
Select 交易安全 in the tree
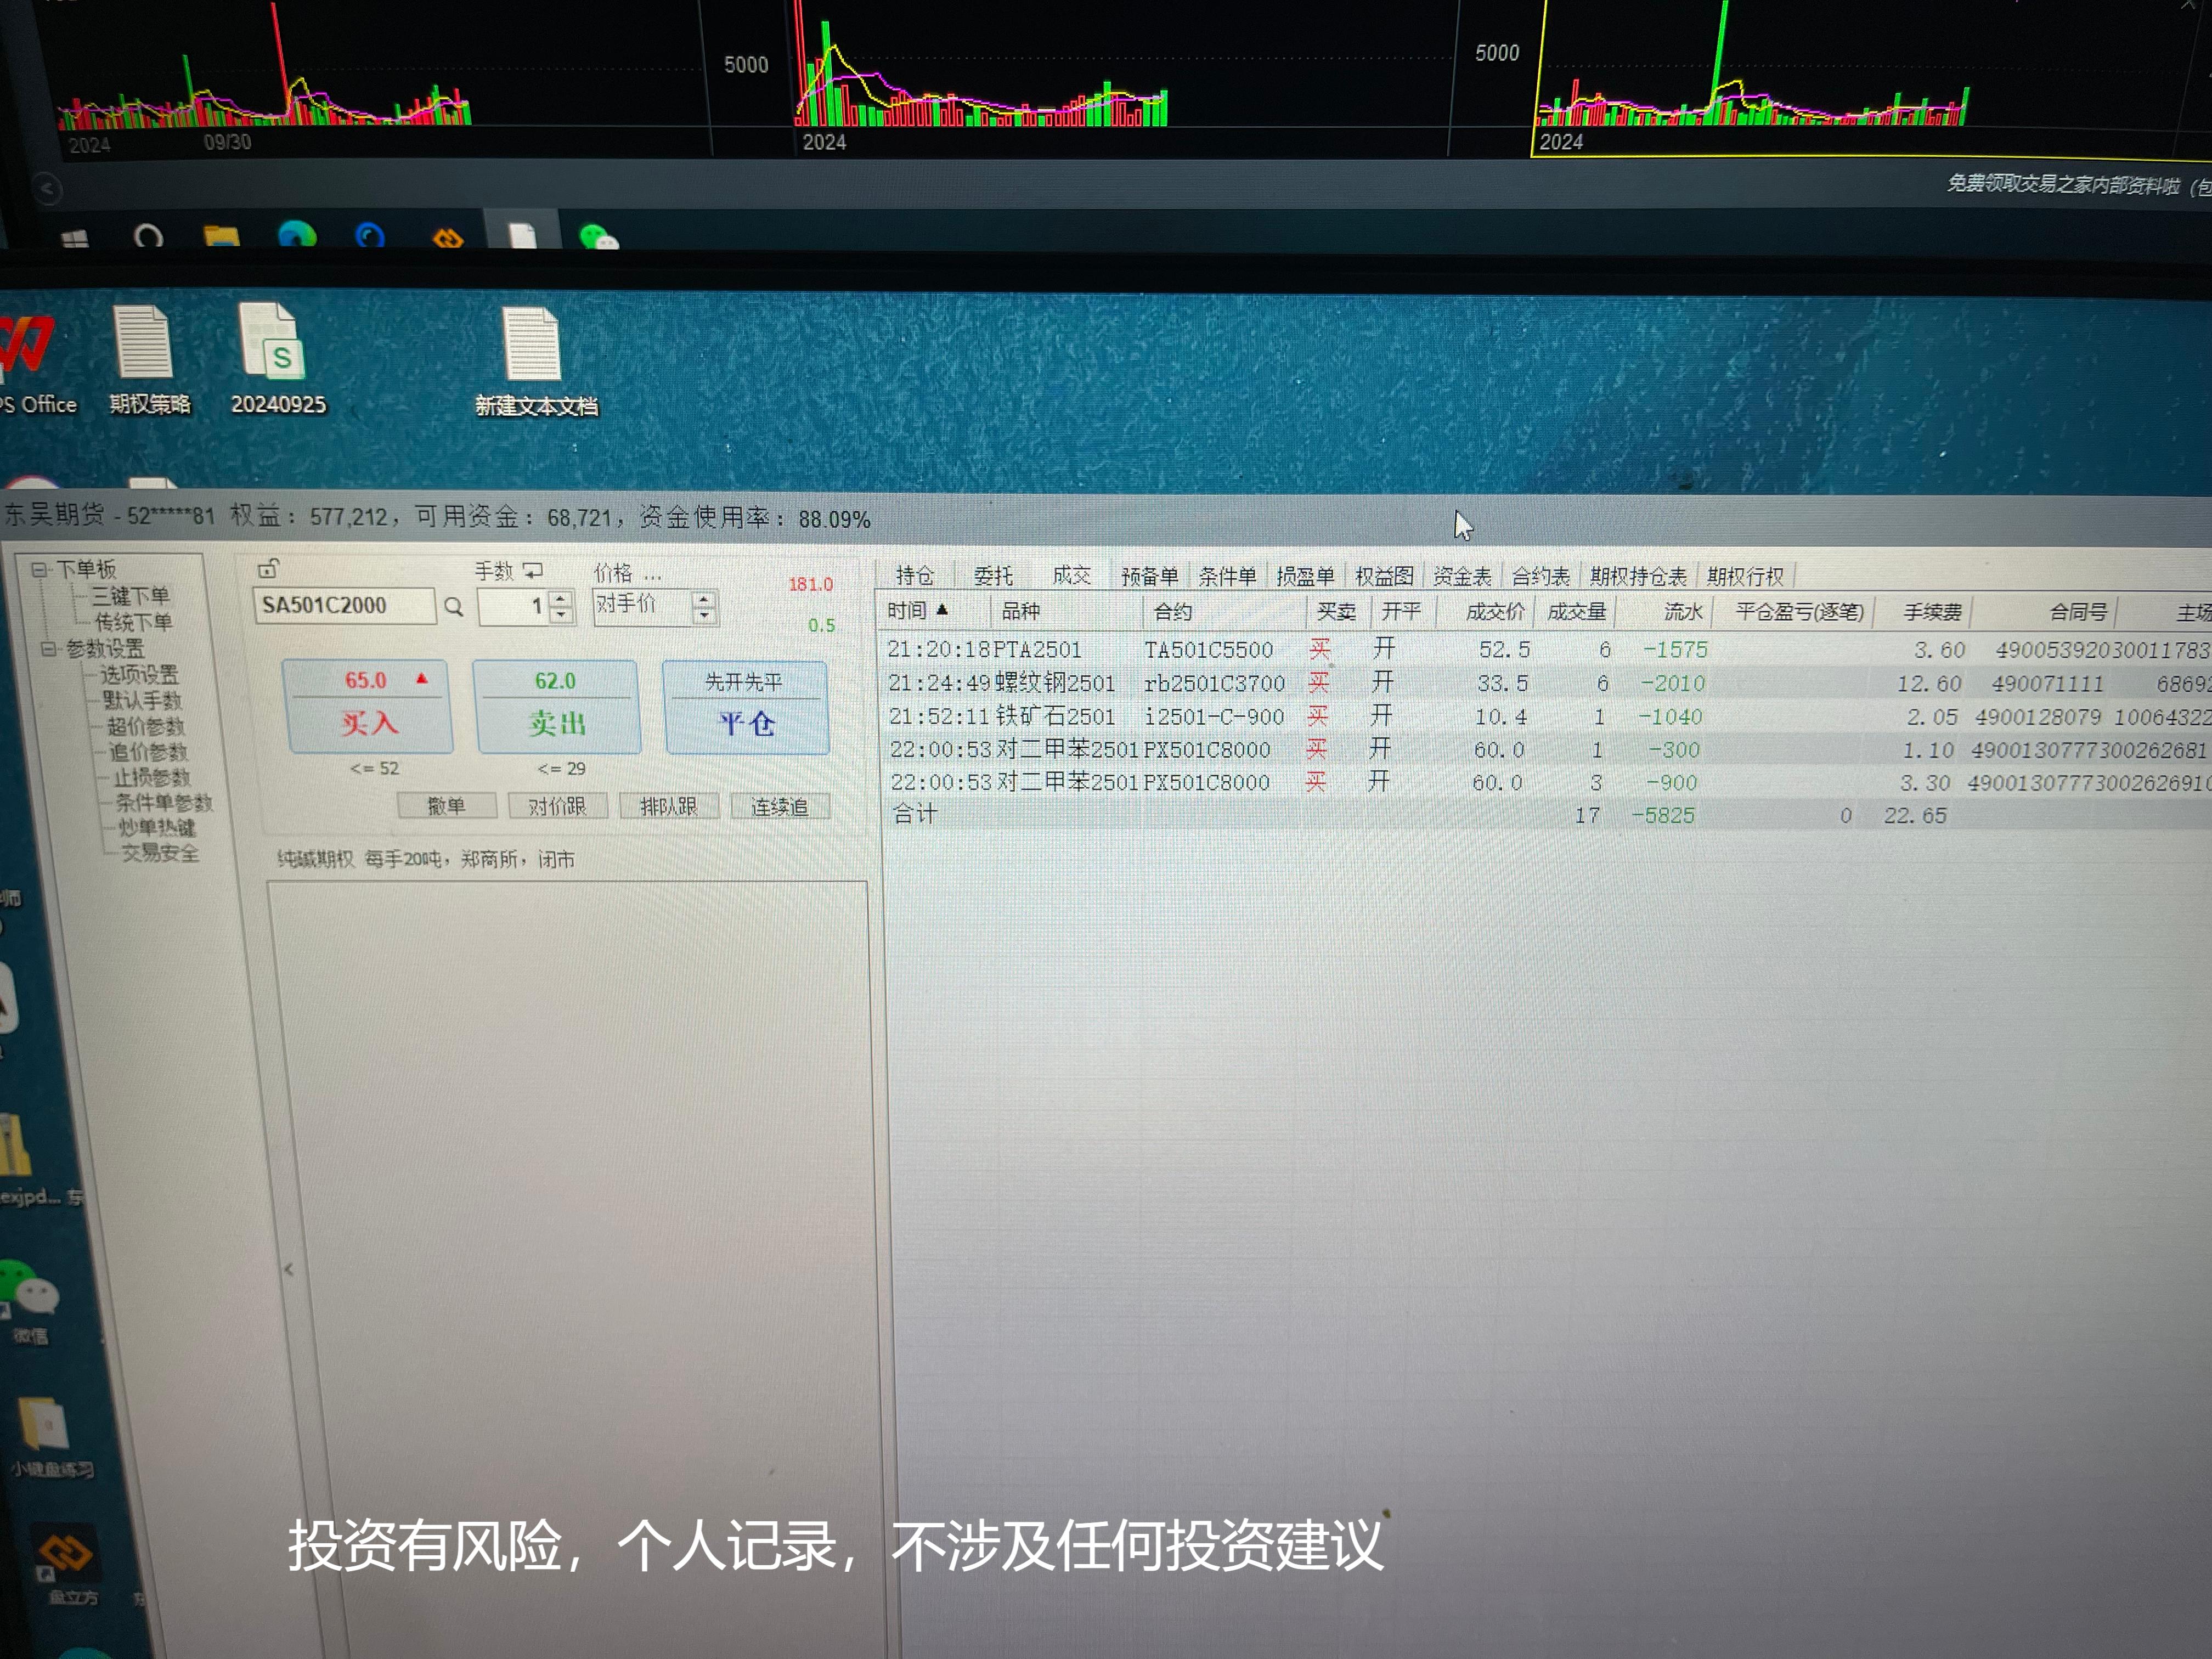tap(160, 853)
